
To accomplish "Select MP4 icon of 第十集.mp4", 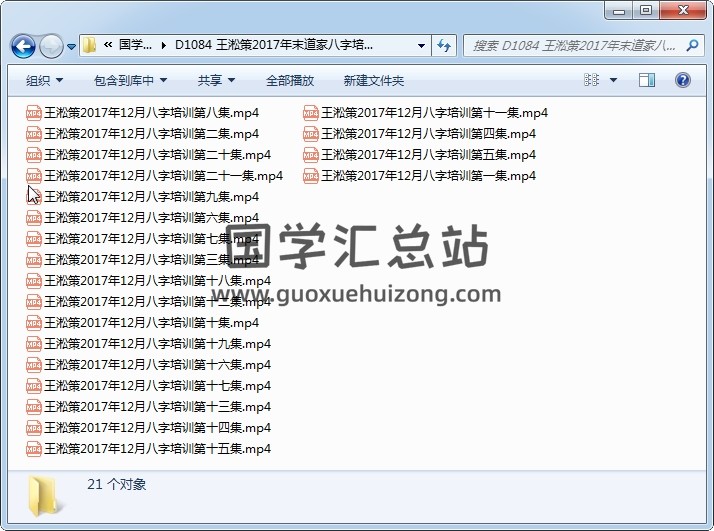I will [34, 322].
